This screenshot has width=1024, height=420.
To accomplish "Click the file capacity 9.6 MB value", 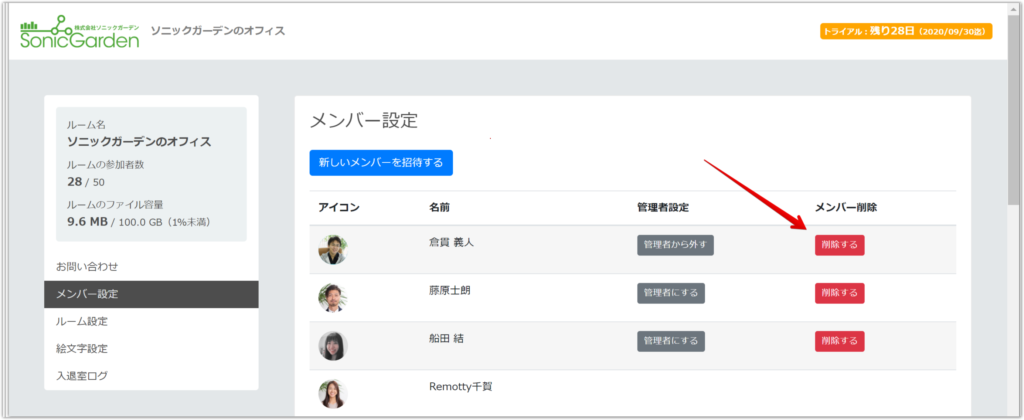I will (88, 221).
